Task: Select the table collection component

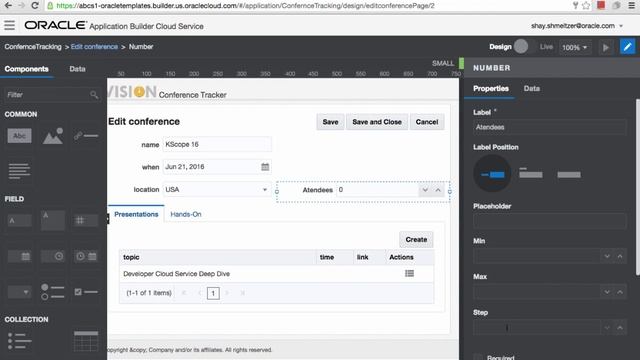Action: (x=86, y=341)
